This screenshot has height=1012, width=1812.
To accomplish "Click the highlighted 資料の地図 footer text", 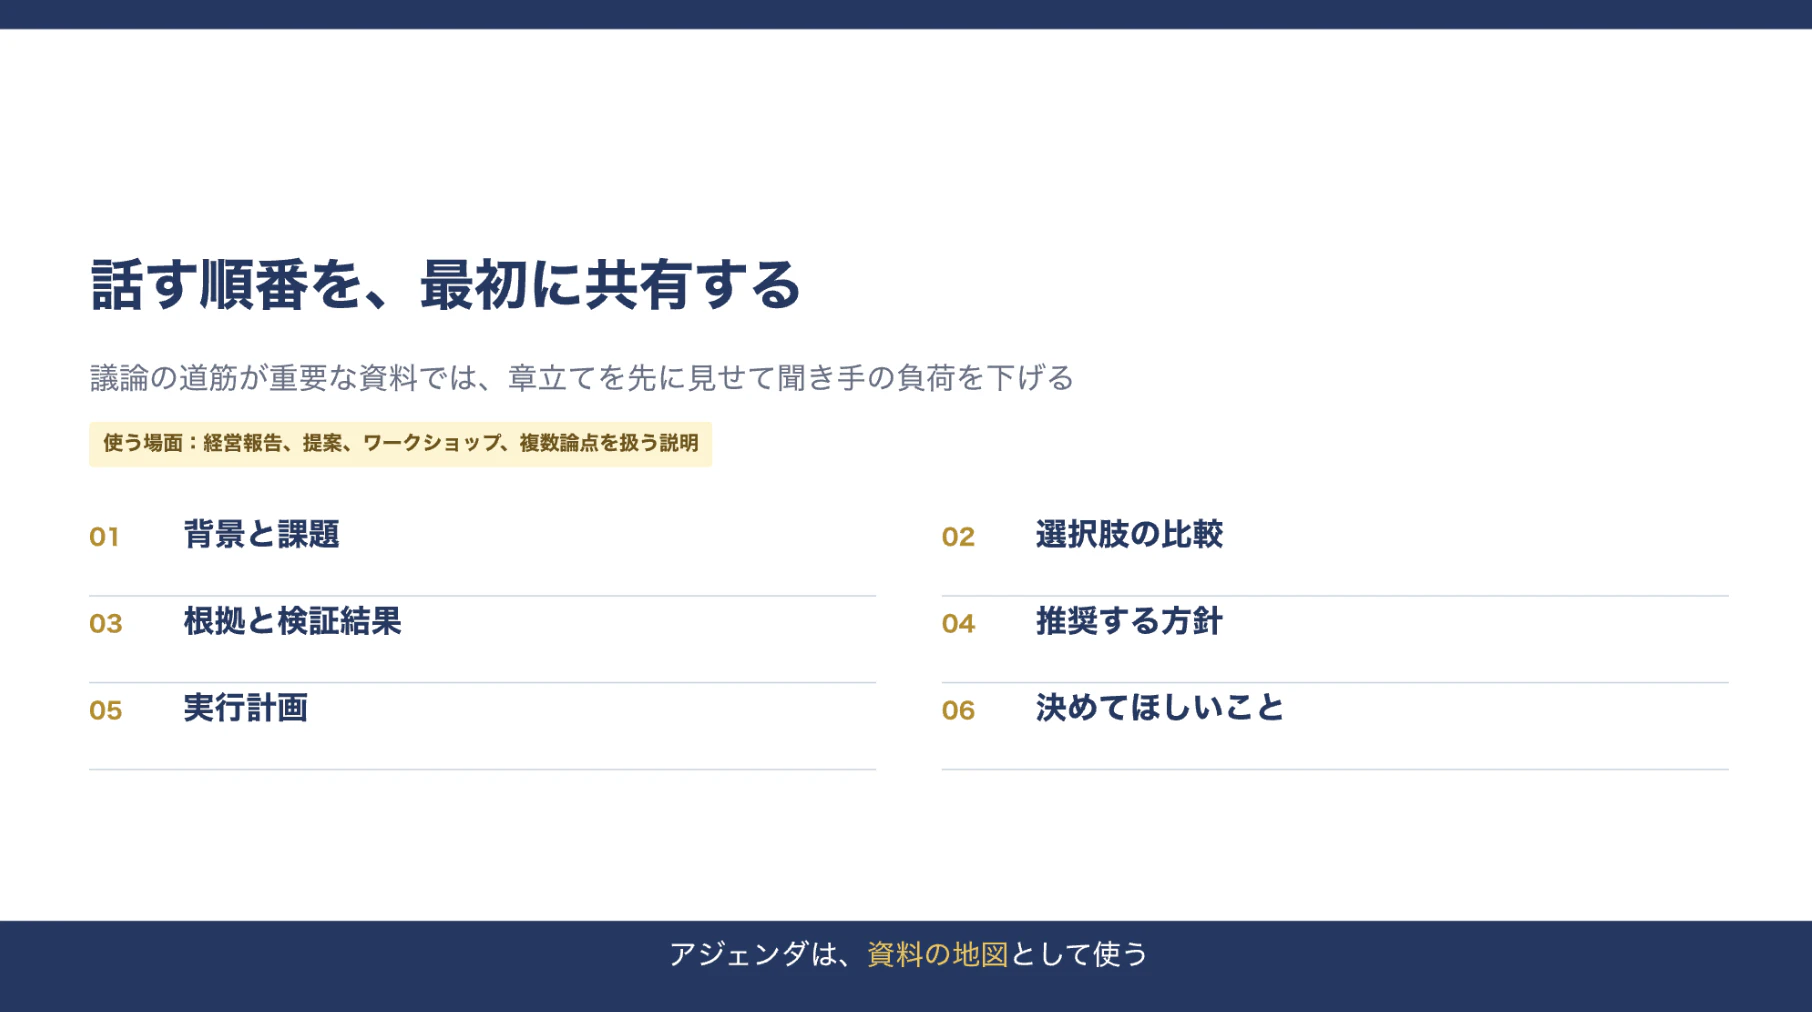I will pos(937,955).
